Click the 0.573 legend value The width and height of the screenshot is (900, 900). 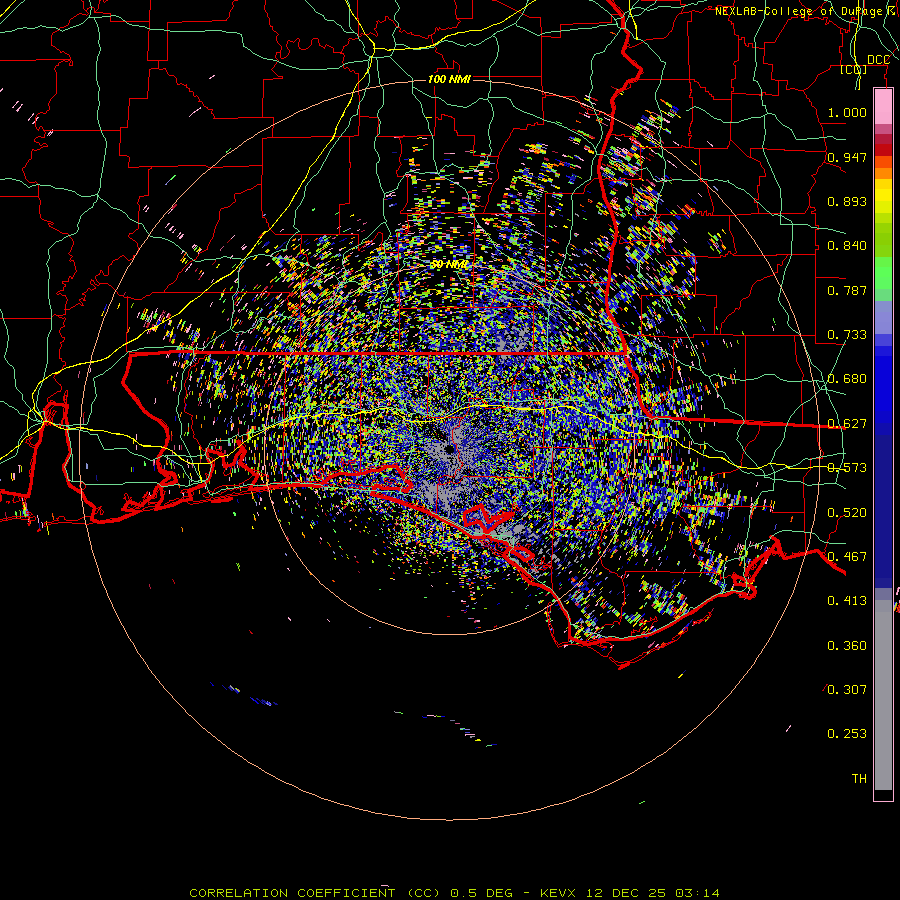[x=847, y=468]
